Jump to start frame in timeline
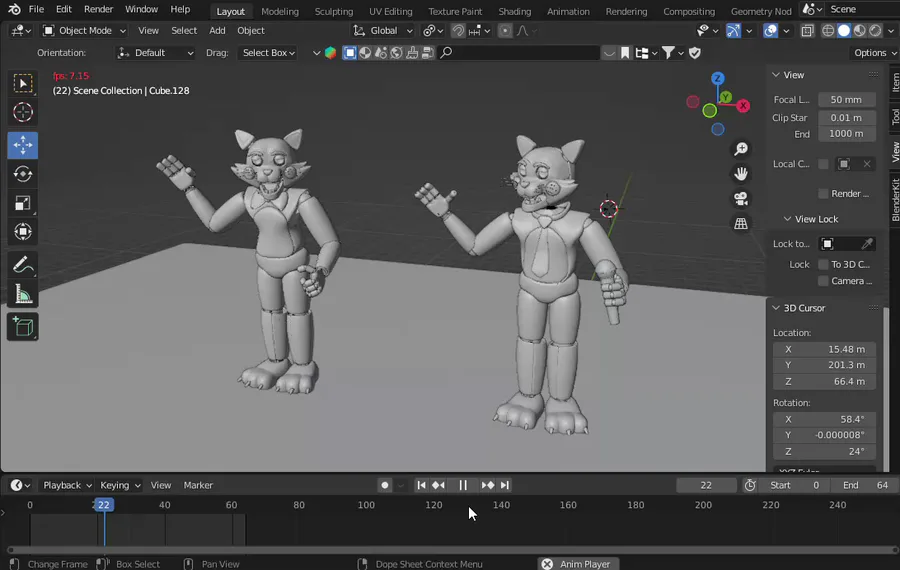 click(x=421, y=485)
